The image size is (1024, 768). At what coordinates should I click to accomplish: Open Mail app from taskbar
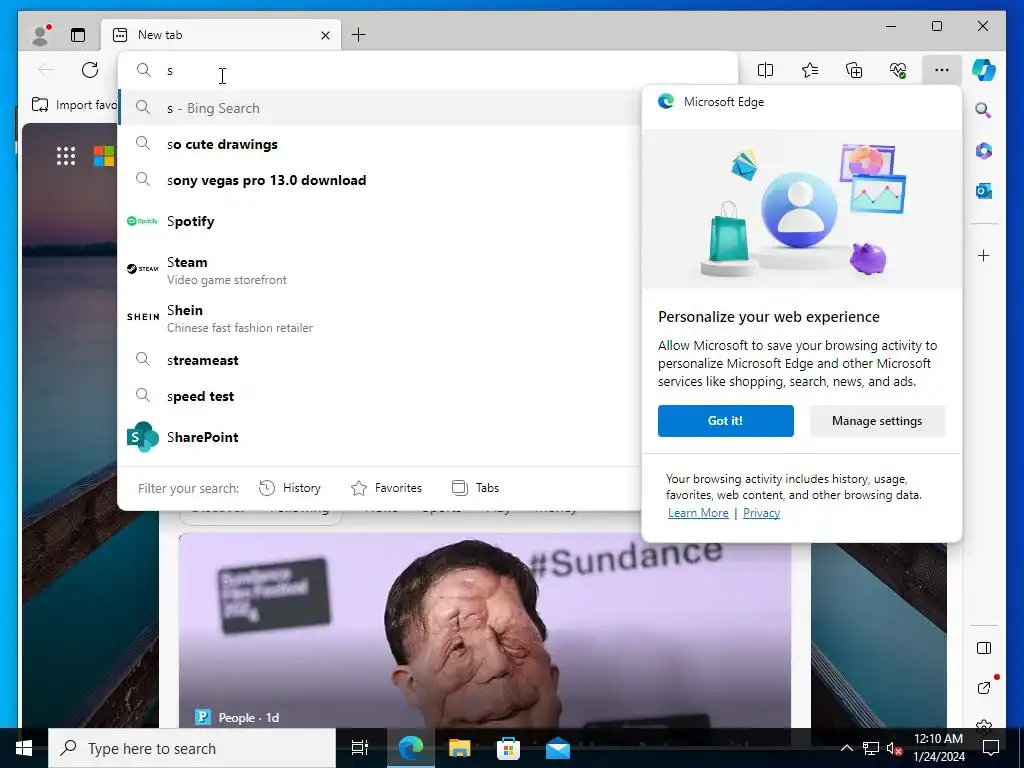click(558, 748)
